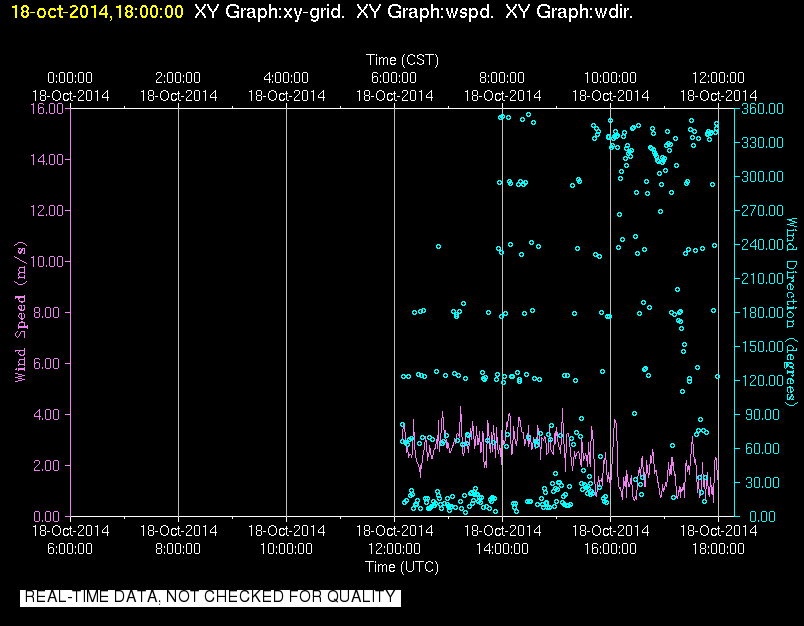Click the 360.00 wind direction tick label
This screenshot has height=626, width=804.
pyautogui.click(x=762, y=109)
